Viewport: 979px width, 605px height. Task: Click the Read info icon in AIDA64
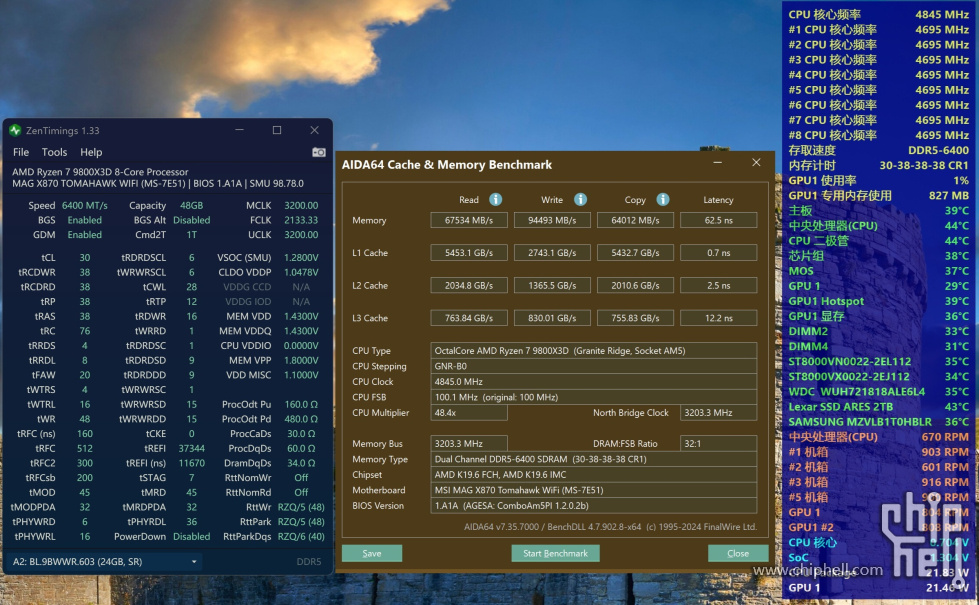(x=496, y=199)
